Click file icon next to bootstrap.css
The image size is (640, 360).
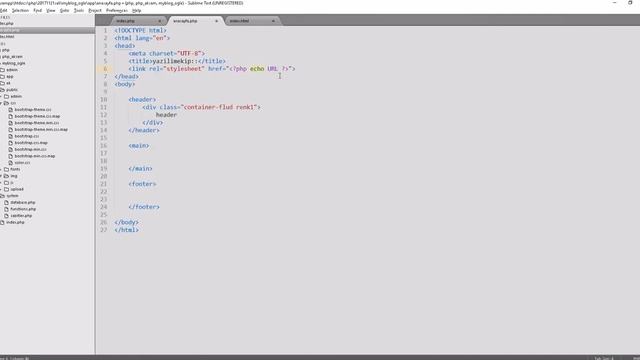(x=11, y=136)
